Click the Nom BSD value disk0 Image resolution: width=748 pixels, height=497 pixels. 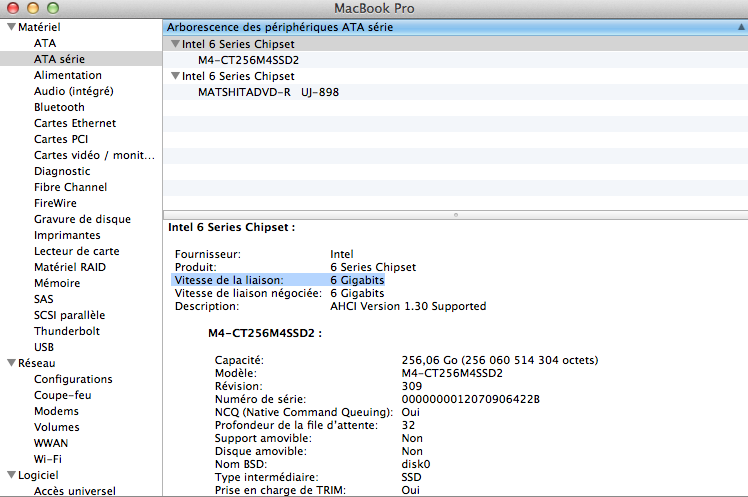click(x=416, y=464)
